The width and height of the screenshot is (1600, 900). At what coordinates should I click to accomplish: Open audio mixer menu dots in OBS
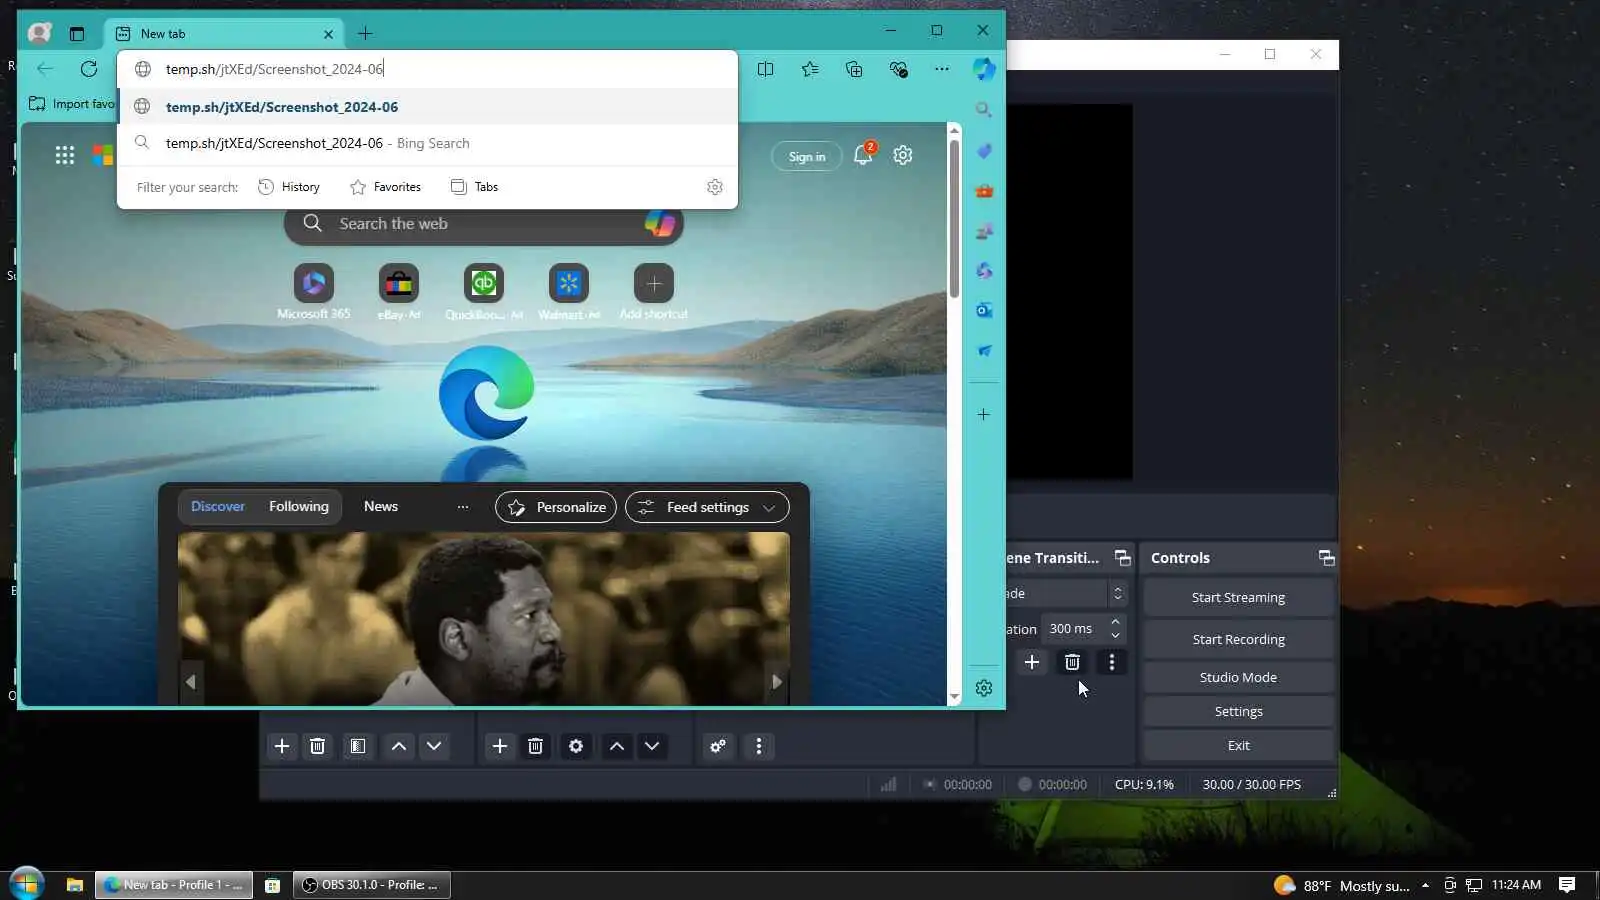point(759,746)
